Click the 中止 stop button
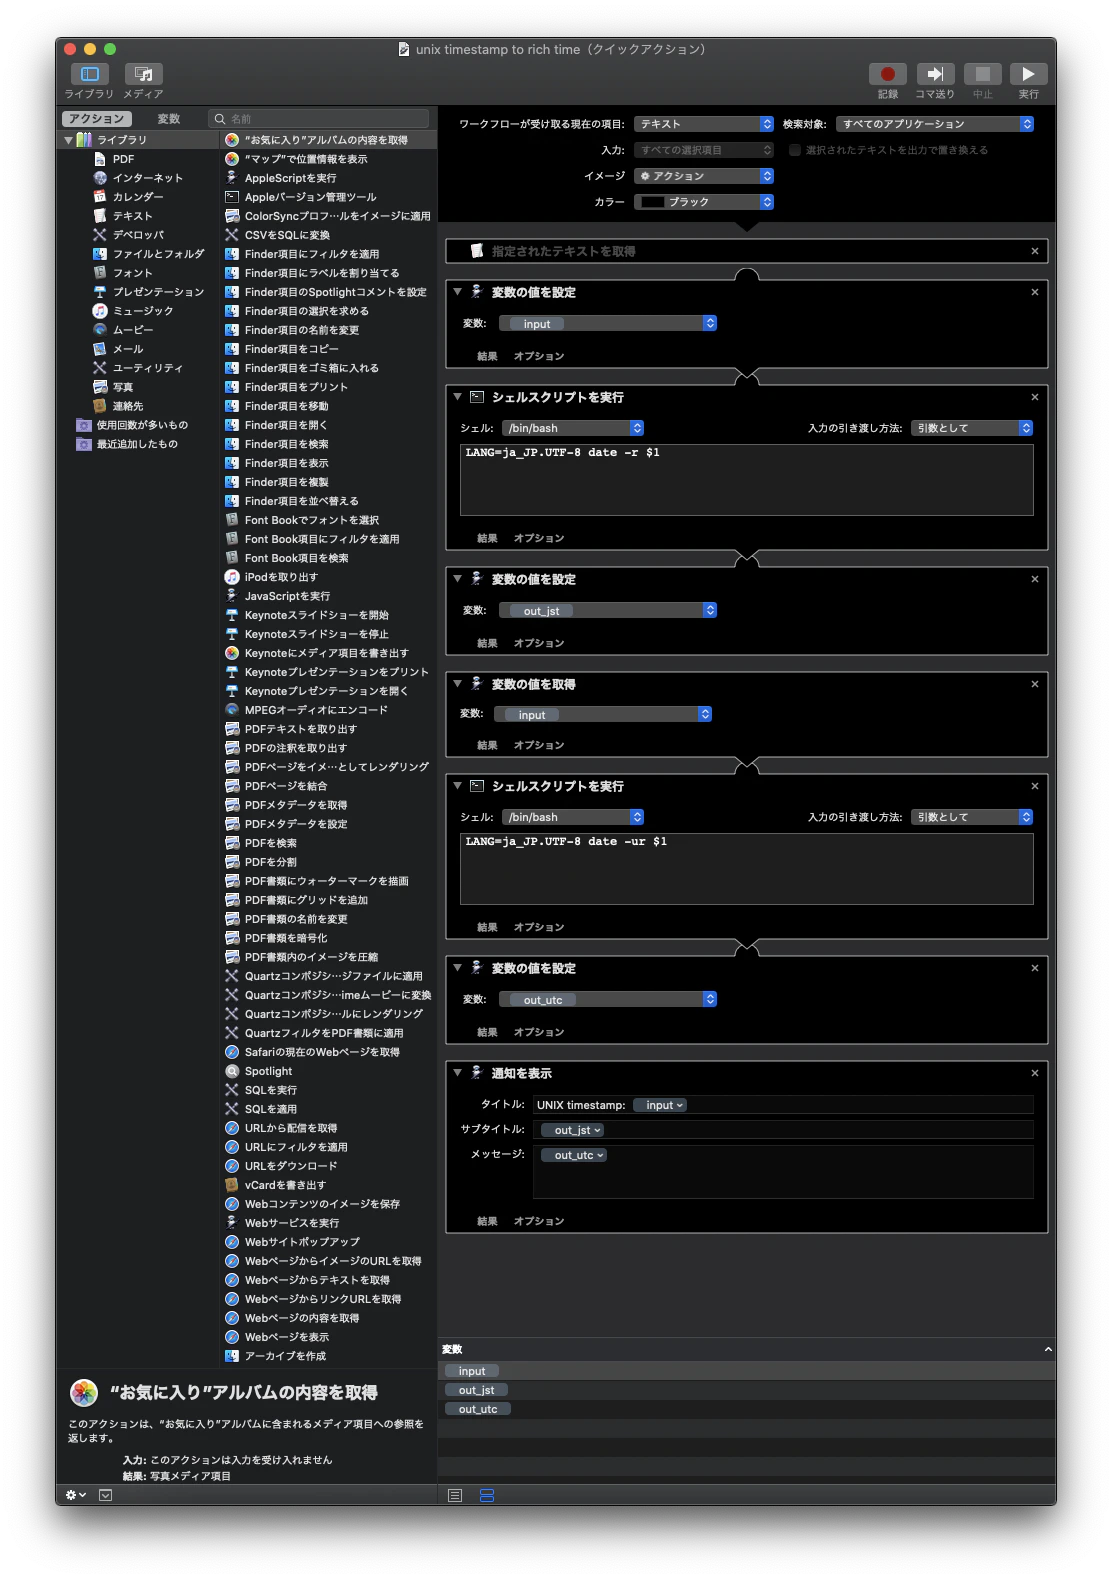 (x=982, y=74)
